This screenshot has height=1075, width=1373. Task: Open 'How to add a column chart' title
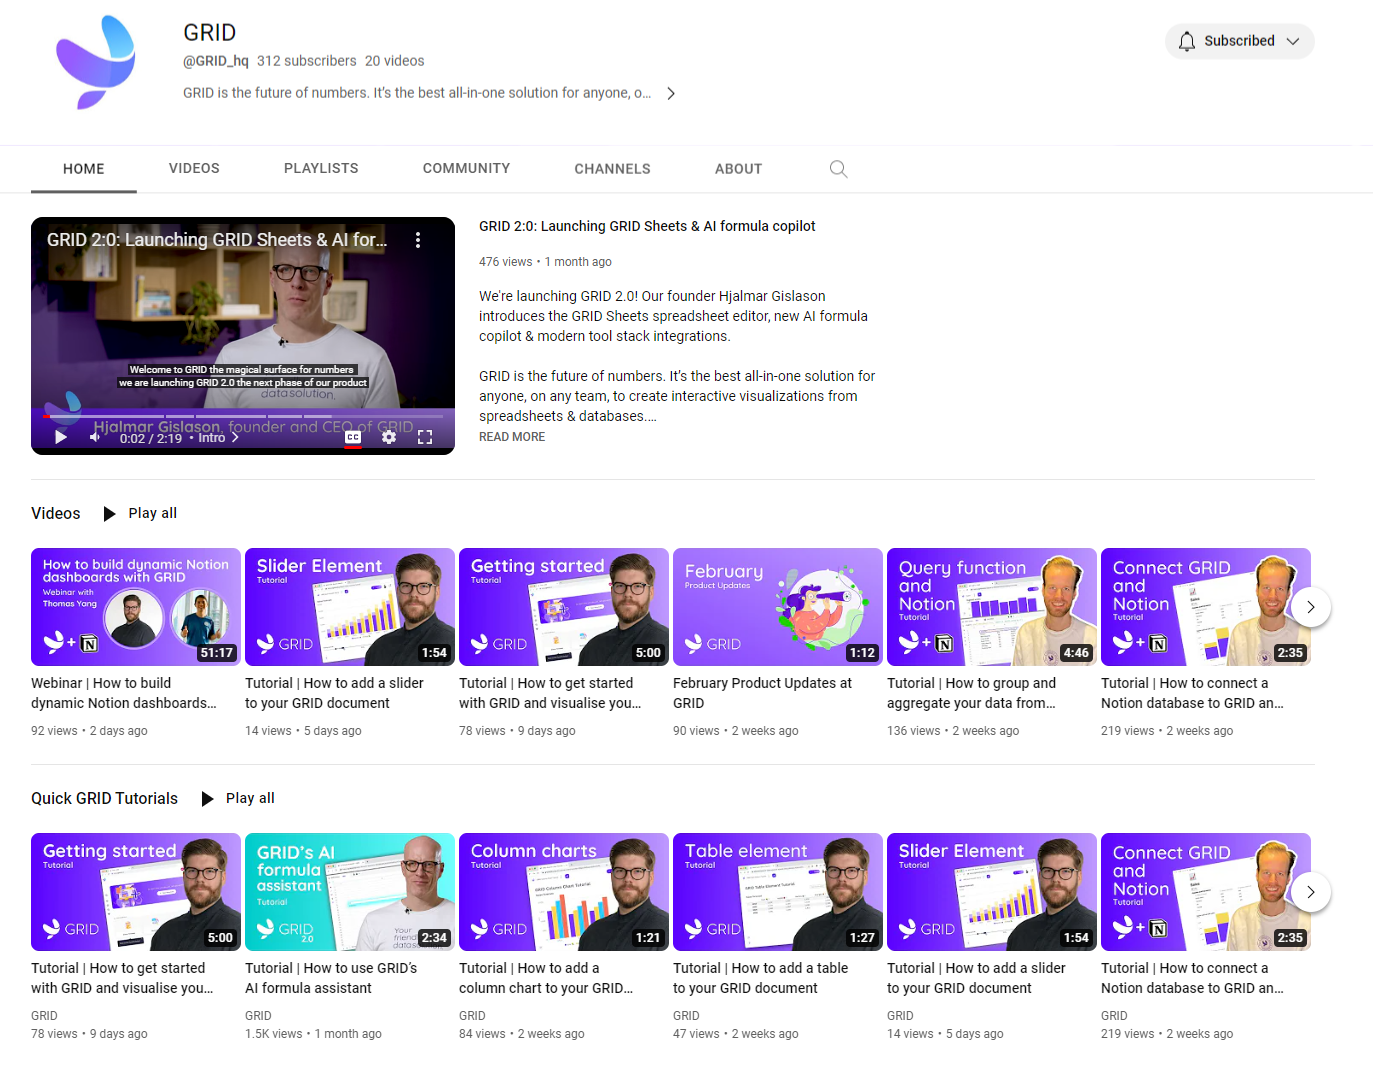tap(546, 978)
